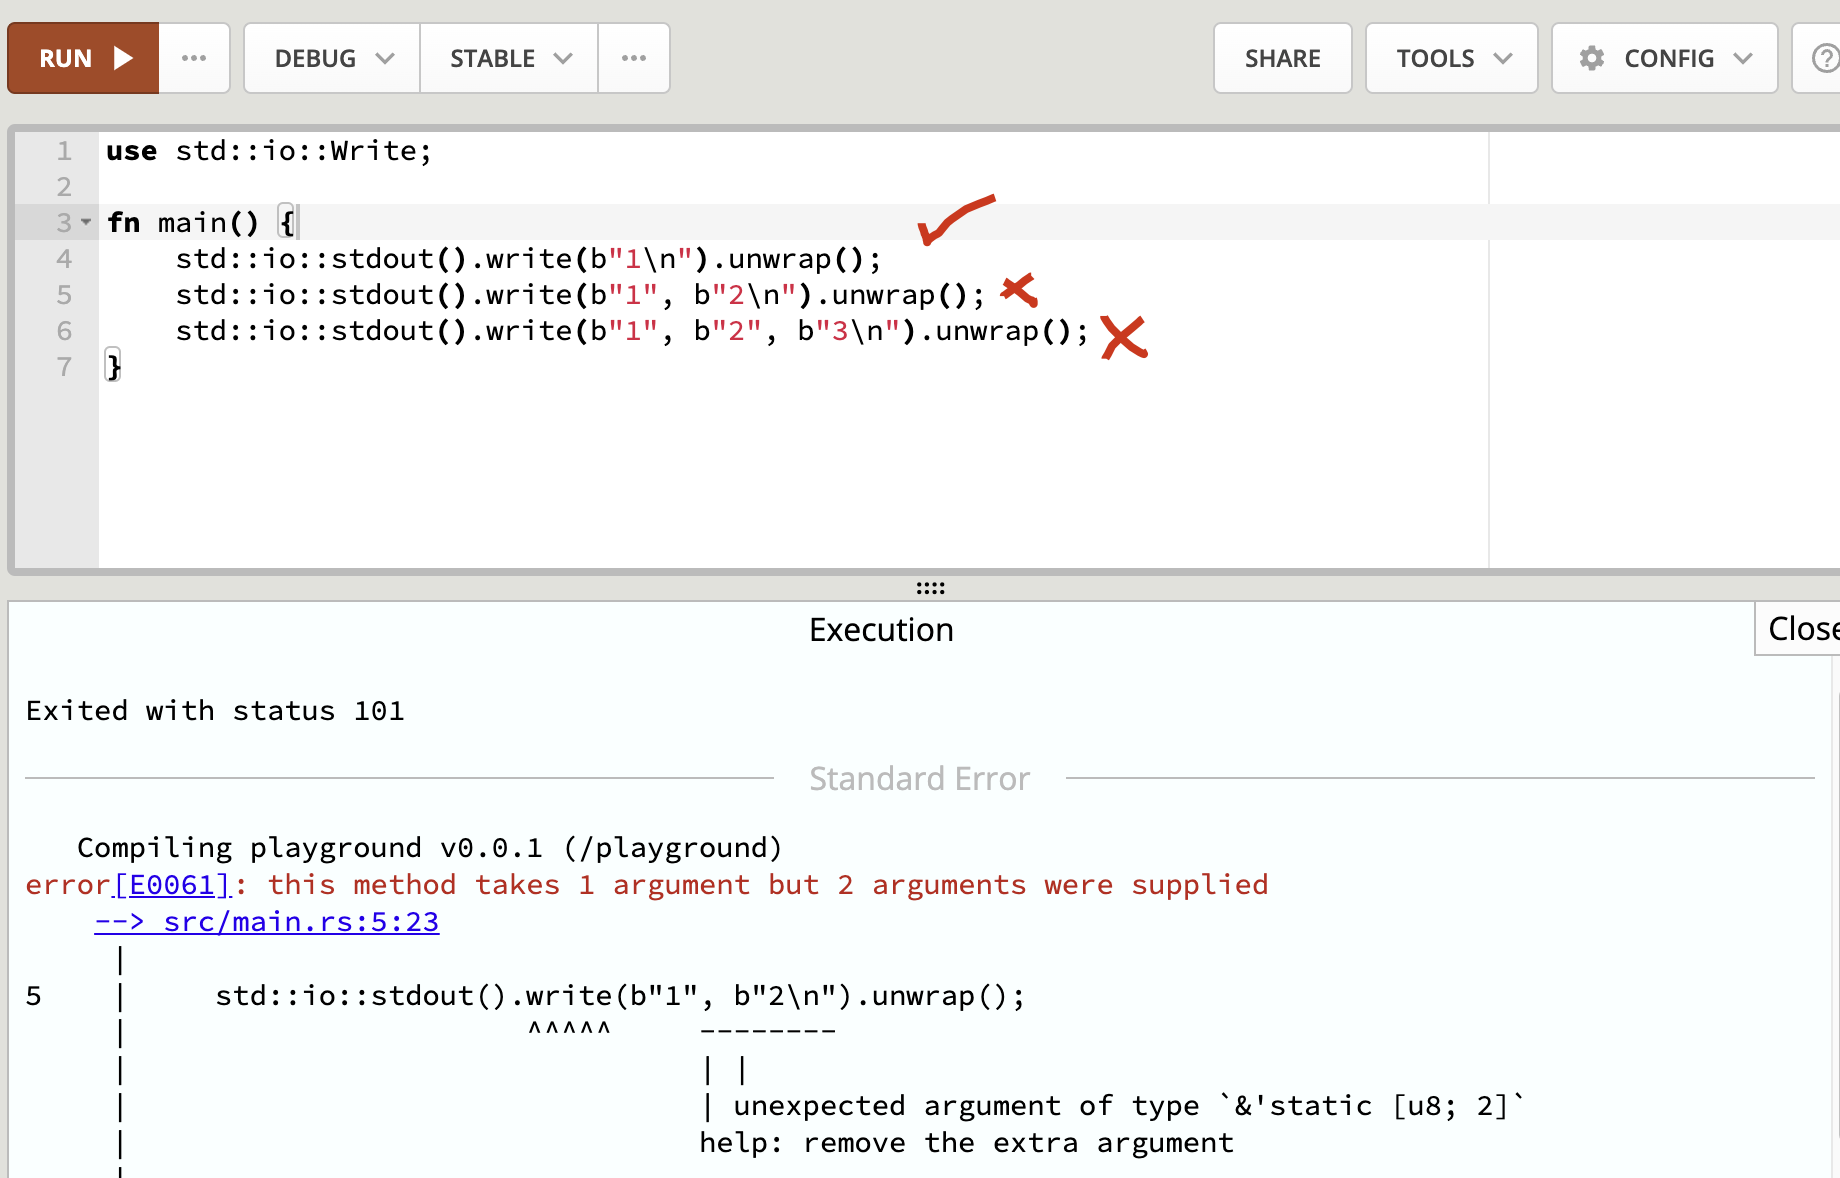
Task: Click line number 1 in gutter
Action: pyautogui.click(x=64, y=151)
